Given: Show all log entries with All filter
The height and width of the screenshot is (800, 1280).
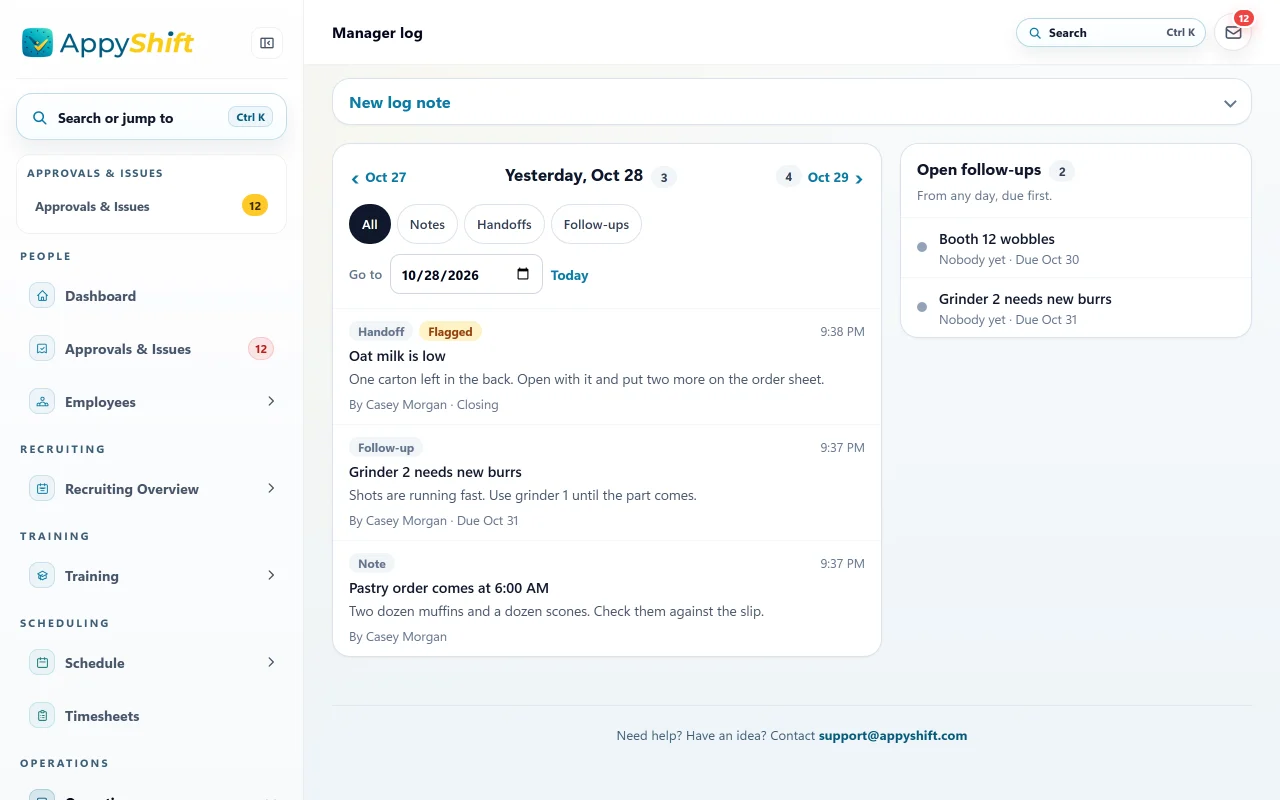Looking at the screenshot, I should 370,224.
